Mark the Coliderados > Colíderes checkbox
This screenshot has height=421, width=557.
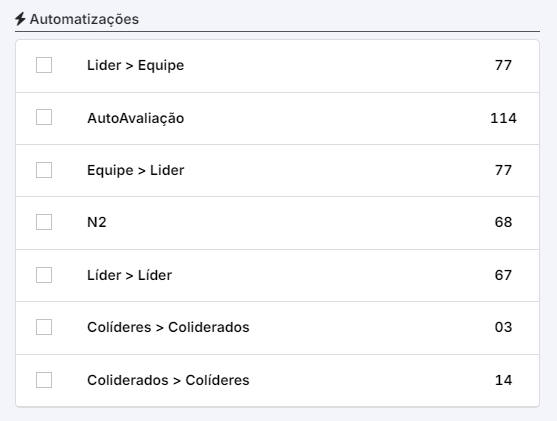click(x=44, y=380)
